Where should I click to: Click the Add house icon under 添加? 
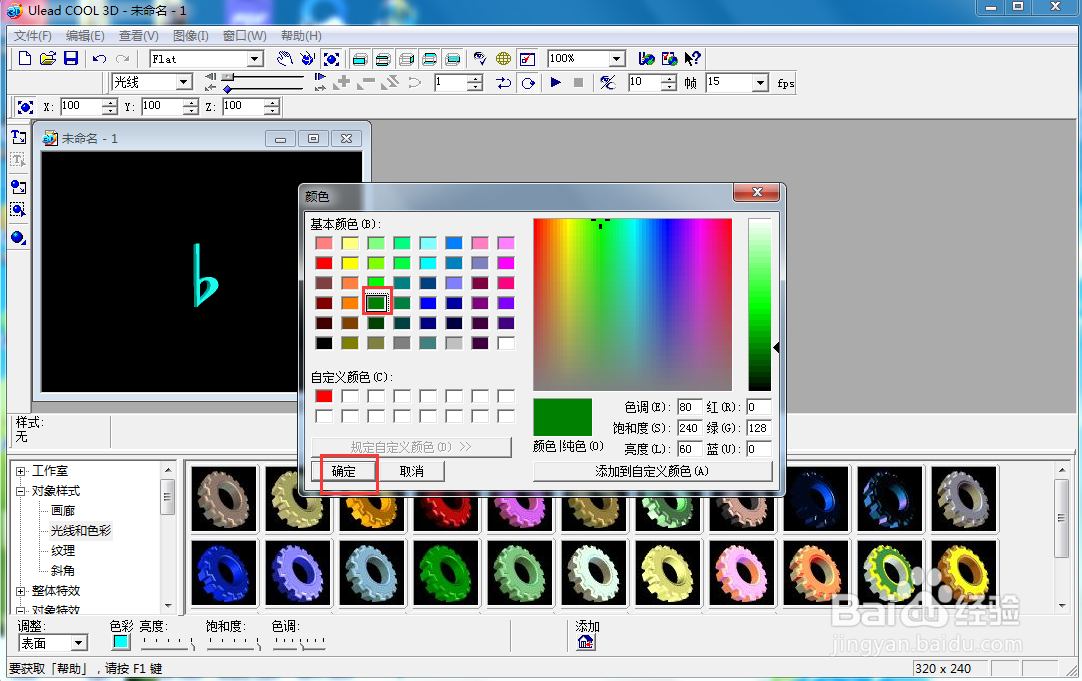(x=586, y=642)
